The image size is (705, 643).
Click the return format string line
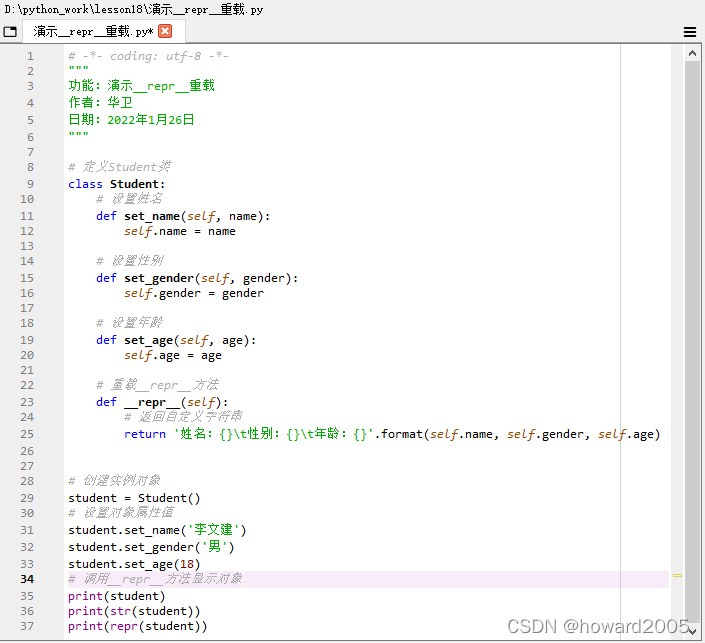coord(392,434)
